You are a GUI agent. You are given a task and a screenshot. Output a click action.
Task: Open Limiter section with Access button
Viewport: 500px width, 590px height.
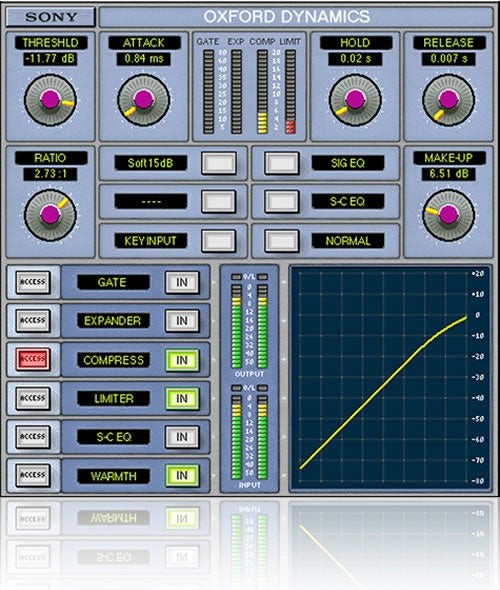(33, 398)
